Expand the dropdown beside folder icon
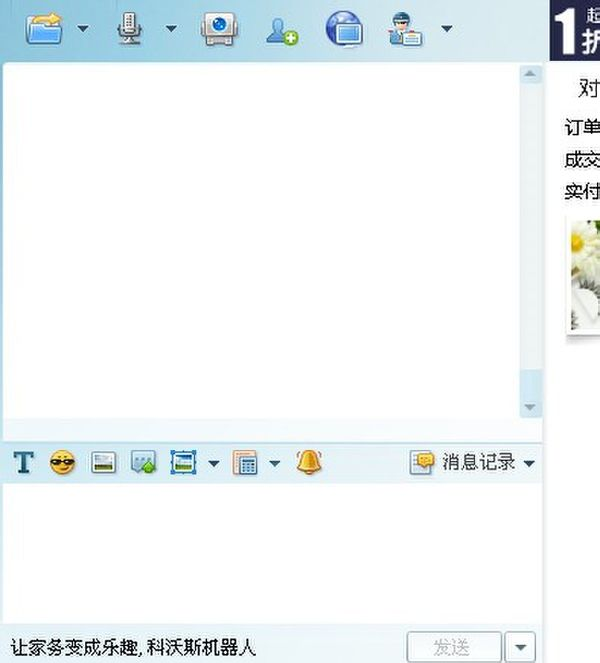Screen dimensions: 600x663 (82, 29)
